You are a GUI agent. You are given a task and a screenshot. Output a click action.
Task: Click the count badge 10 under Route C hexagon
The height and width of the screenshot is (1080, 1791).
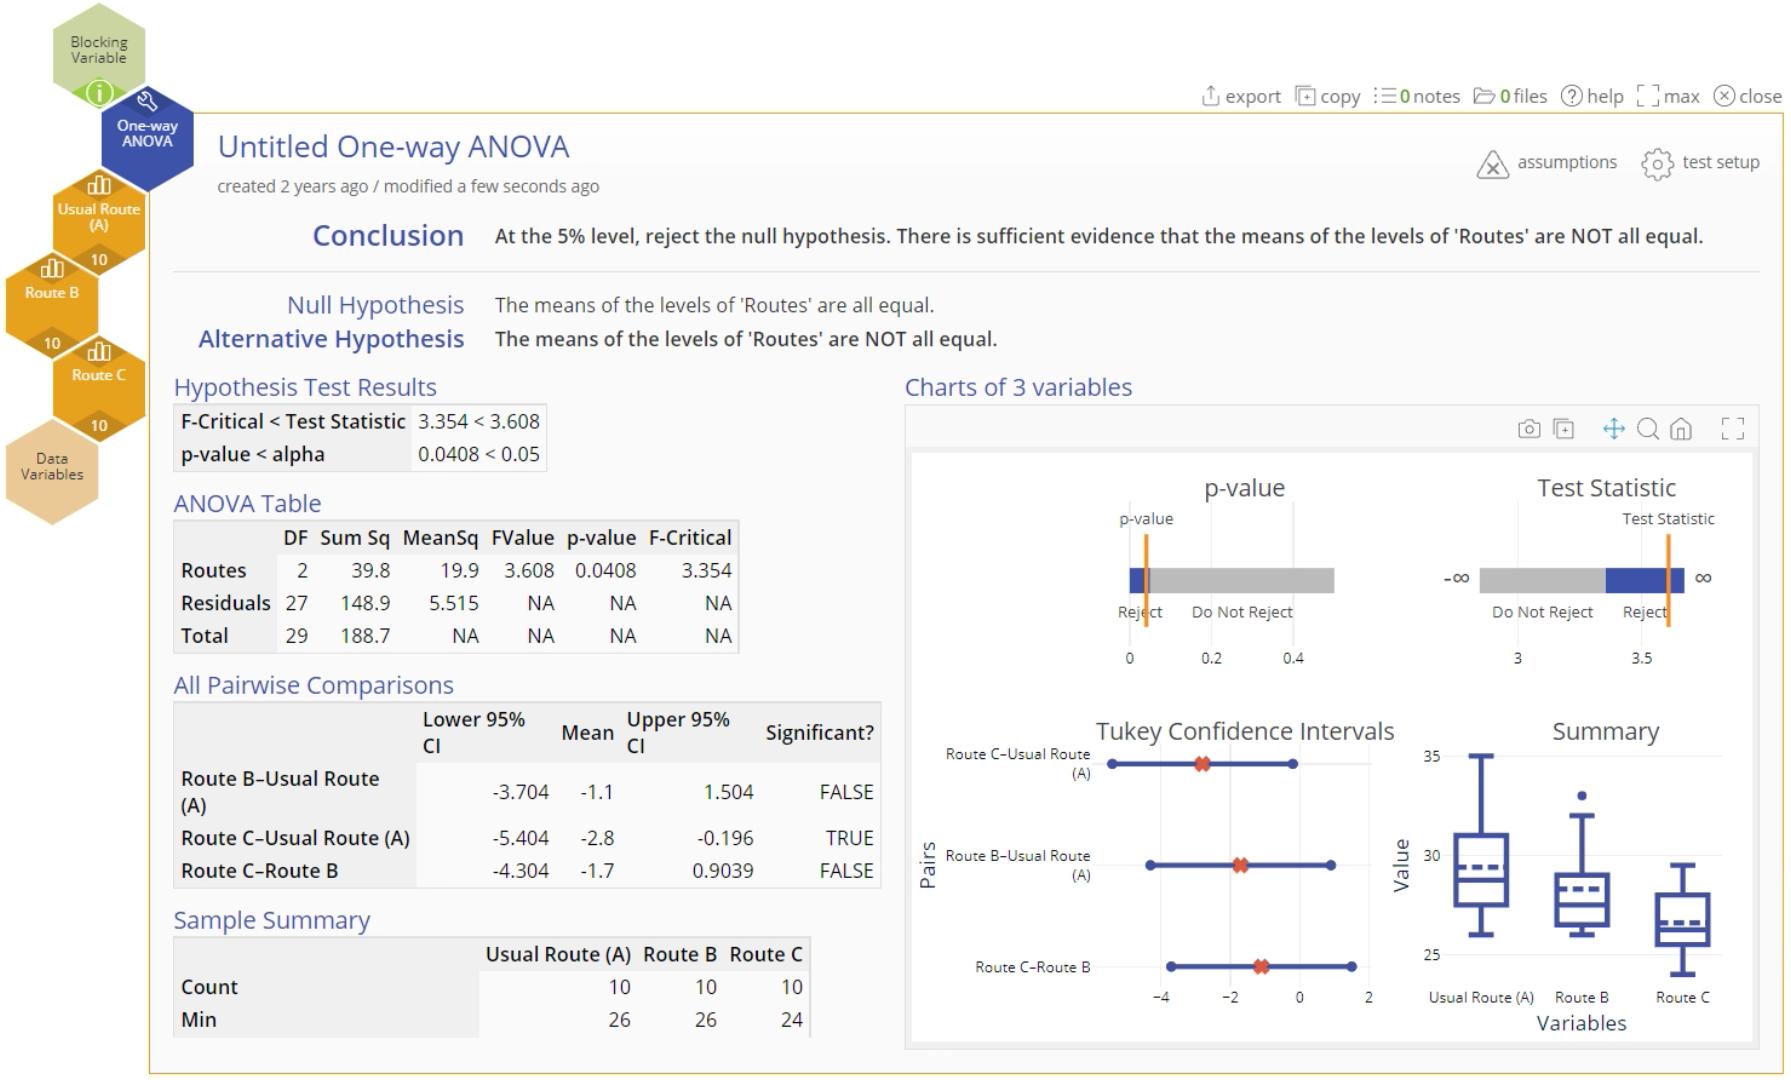(x=99, y=426)
